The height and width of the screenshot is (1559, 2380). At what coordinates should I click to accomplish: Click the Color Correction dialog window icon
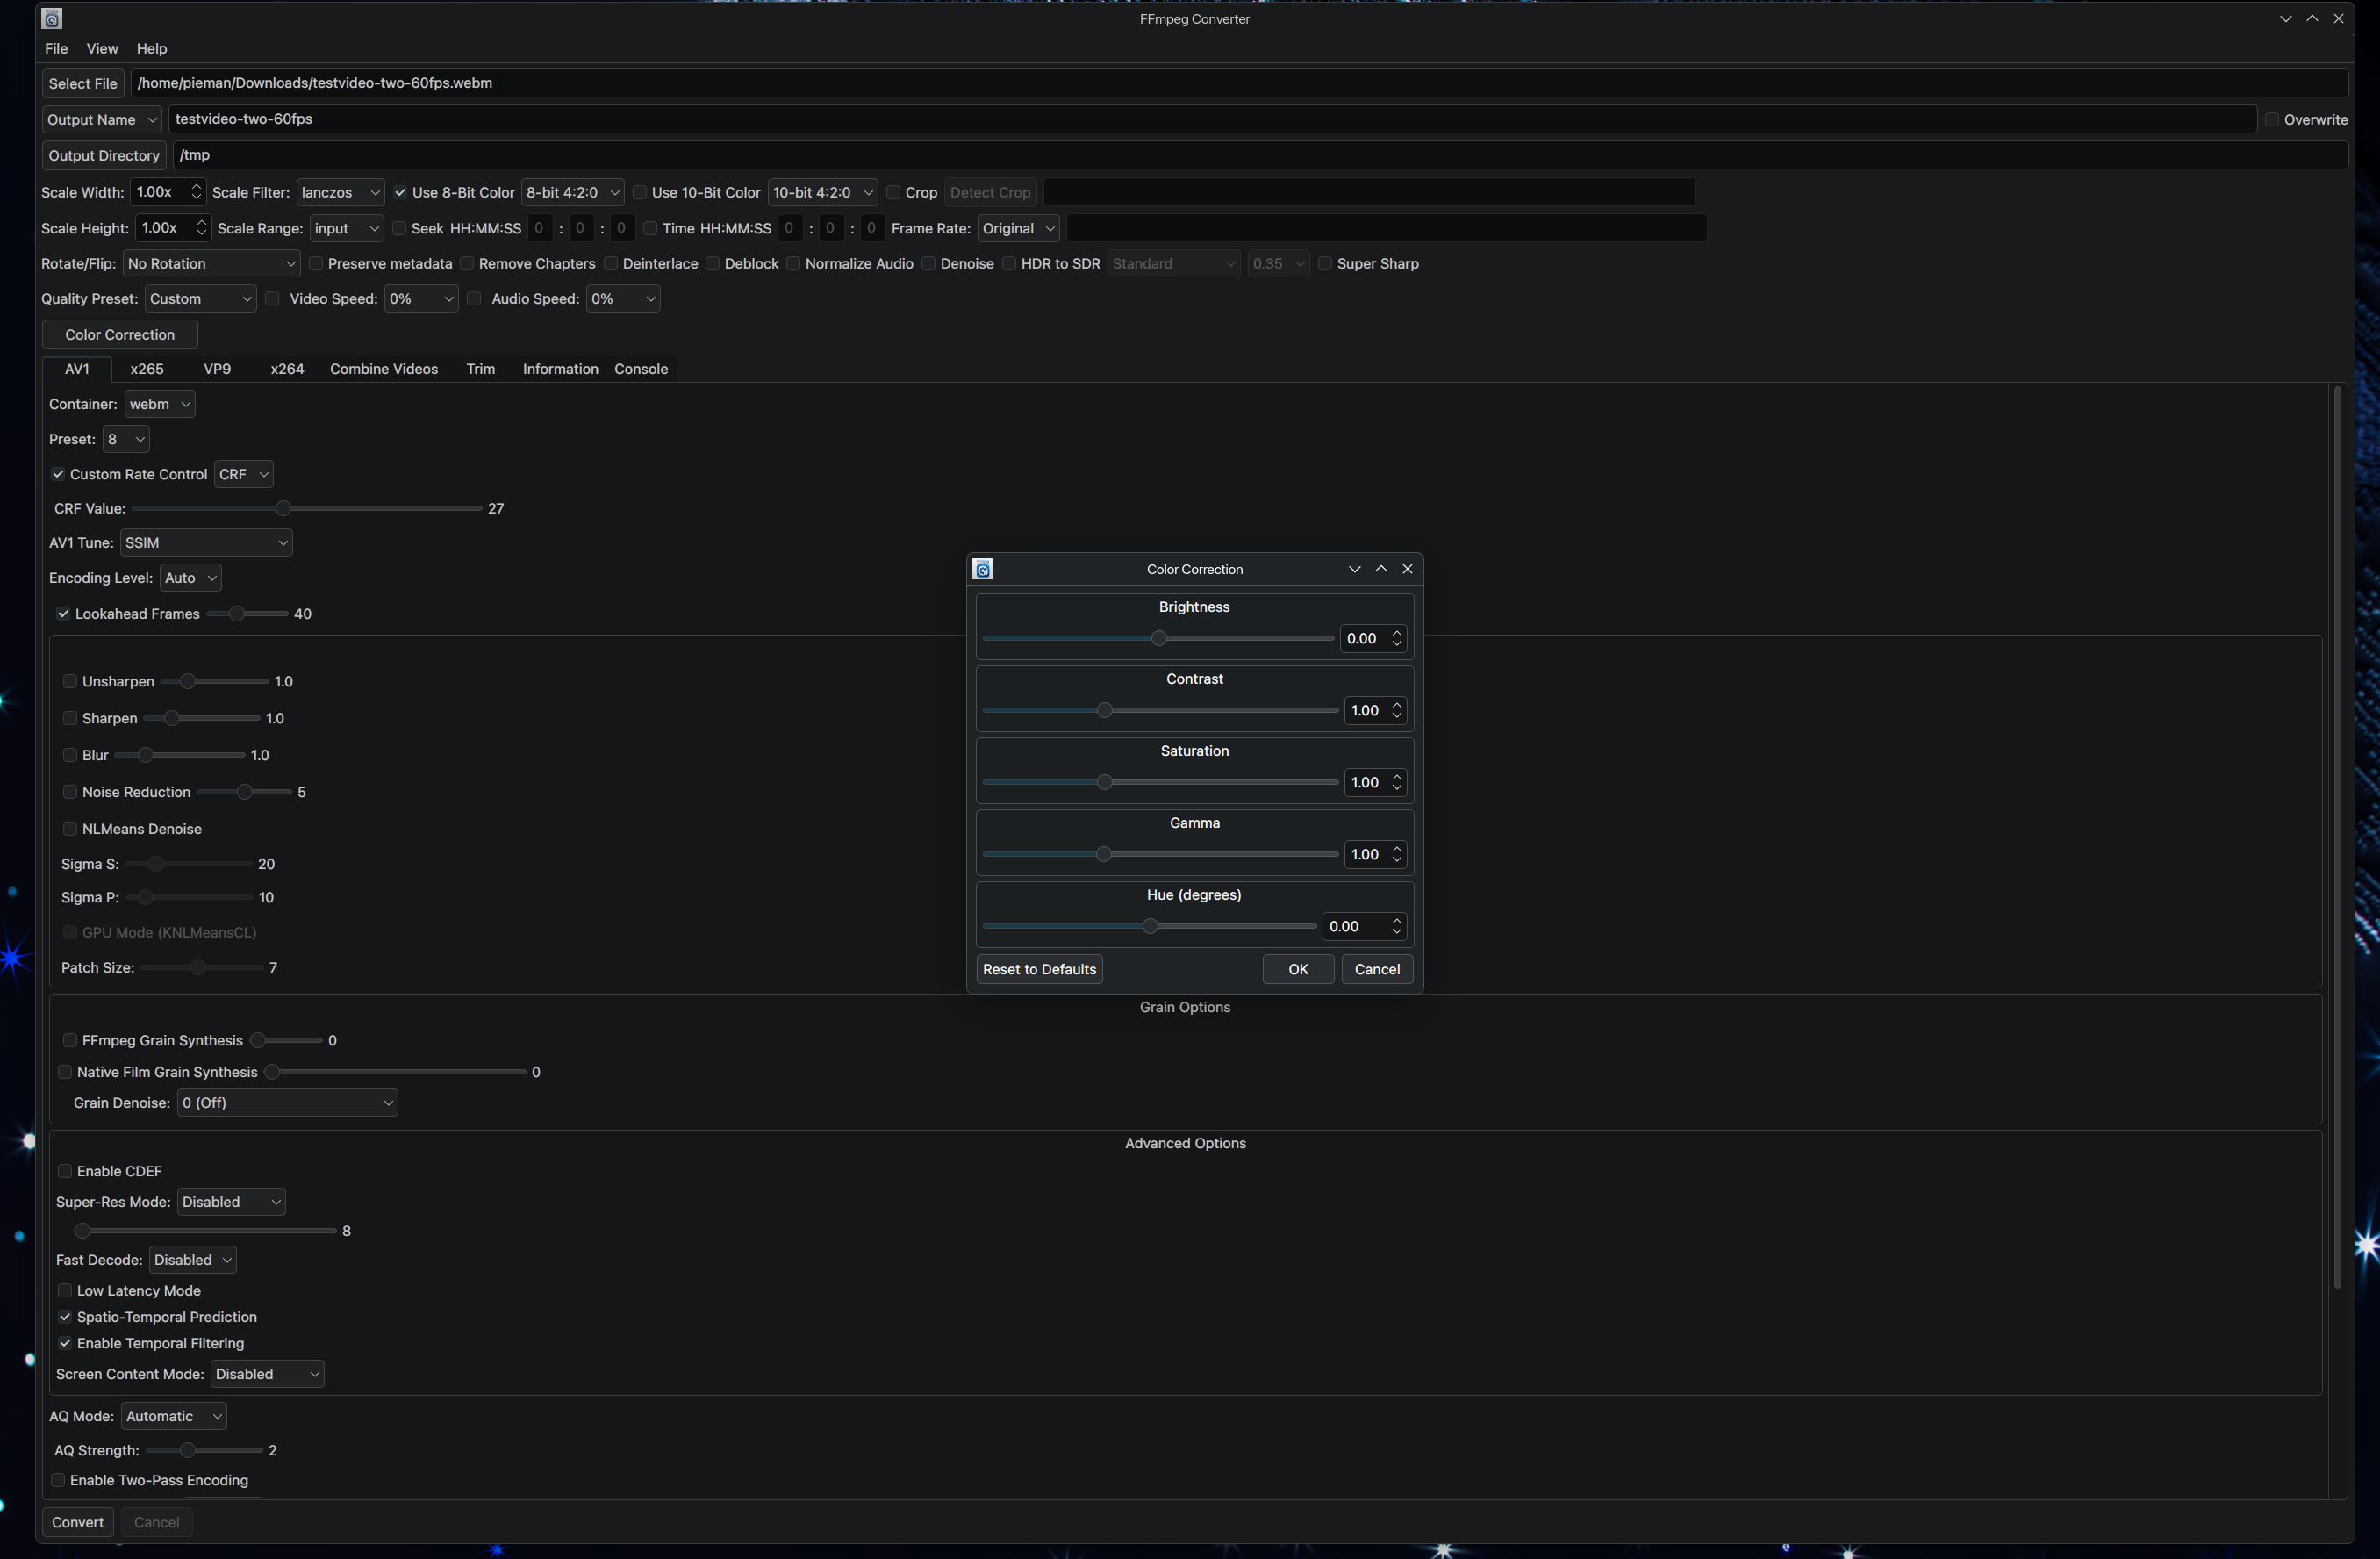[983, 569]
